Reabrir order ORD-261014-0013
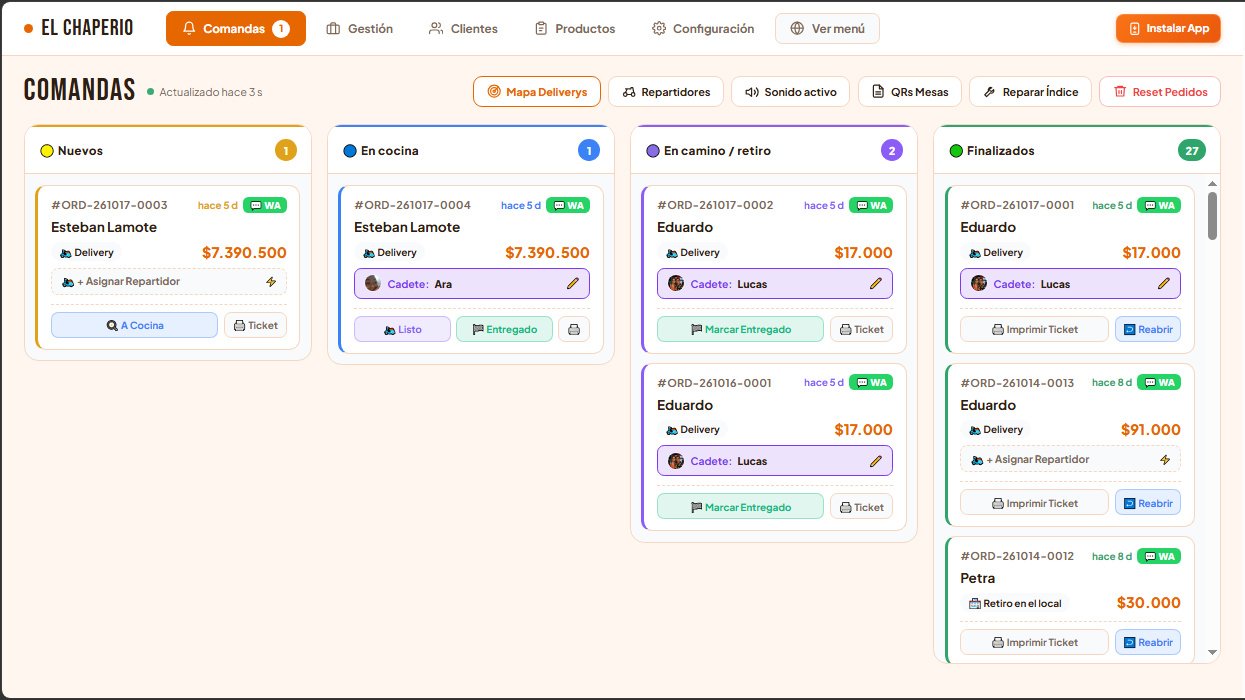The width and height of the screenshot is (1245, 700). point(1148,503)
